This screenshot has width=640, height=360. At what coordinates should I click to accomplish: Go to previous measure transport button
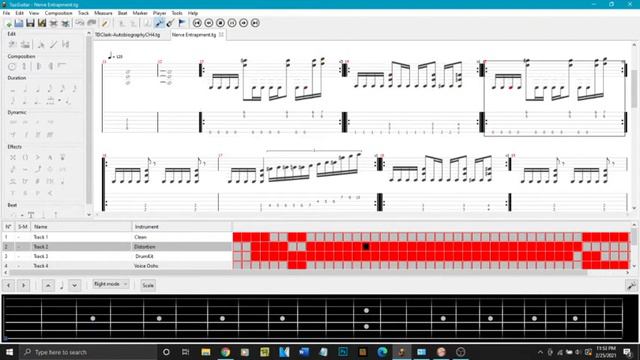tap(209, 23)
